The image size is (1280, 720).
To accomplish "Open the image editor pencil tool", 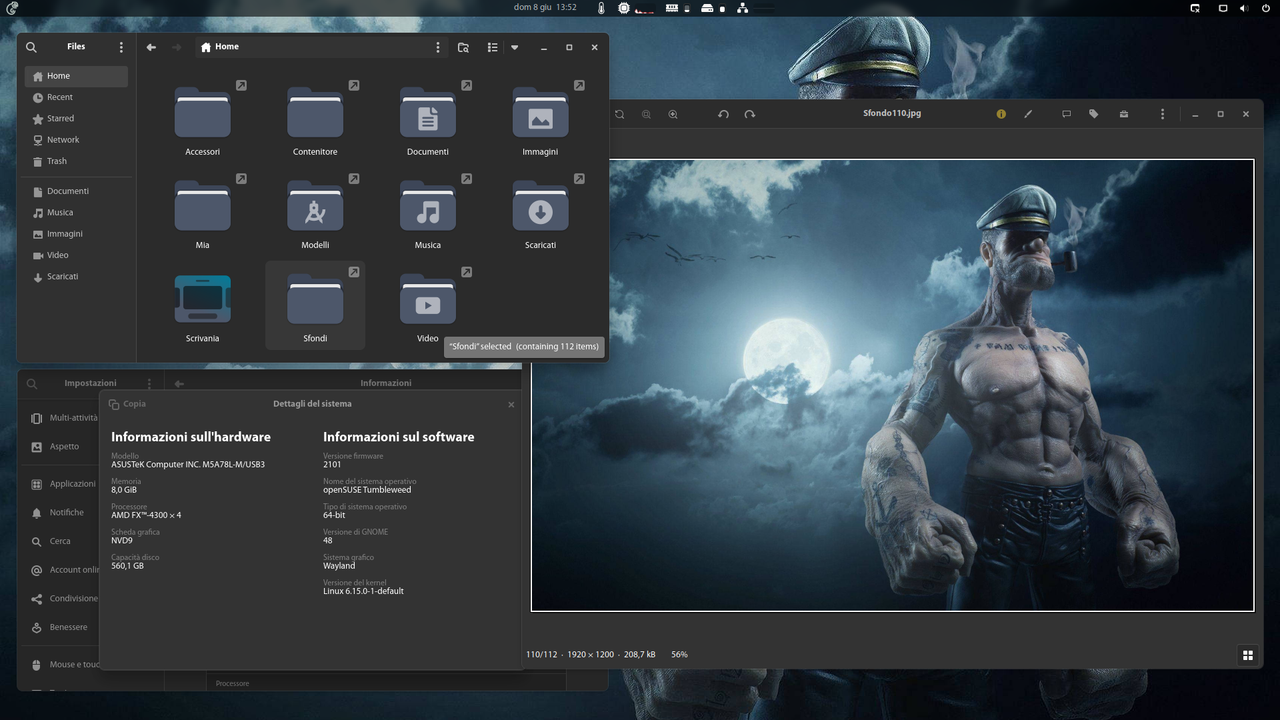I will tap(1028, 114).
